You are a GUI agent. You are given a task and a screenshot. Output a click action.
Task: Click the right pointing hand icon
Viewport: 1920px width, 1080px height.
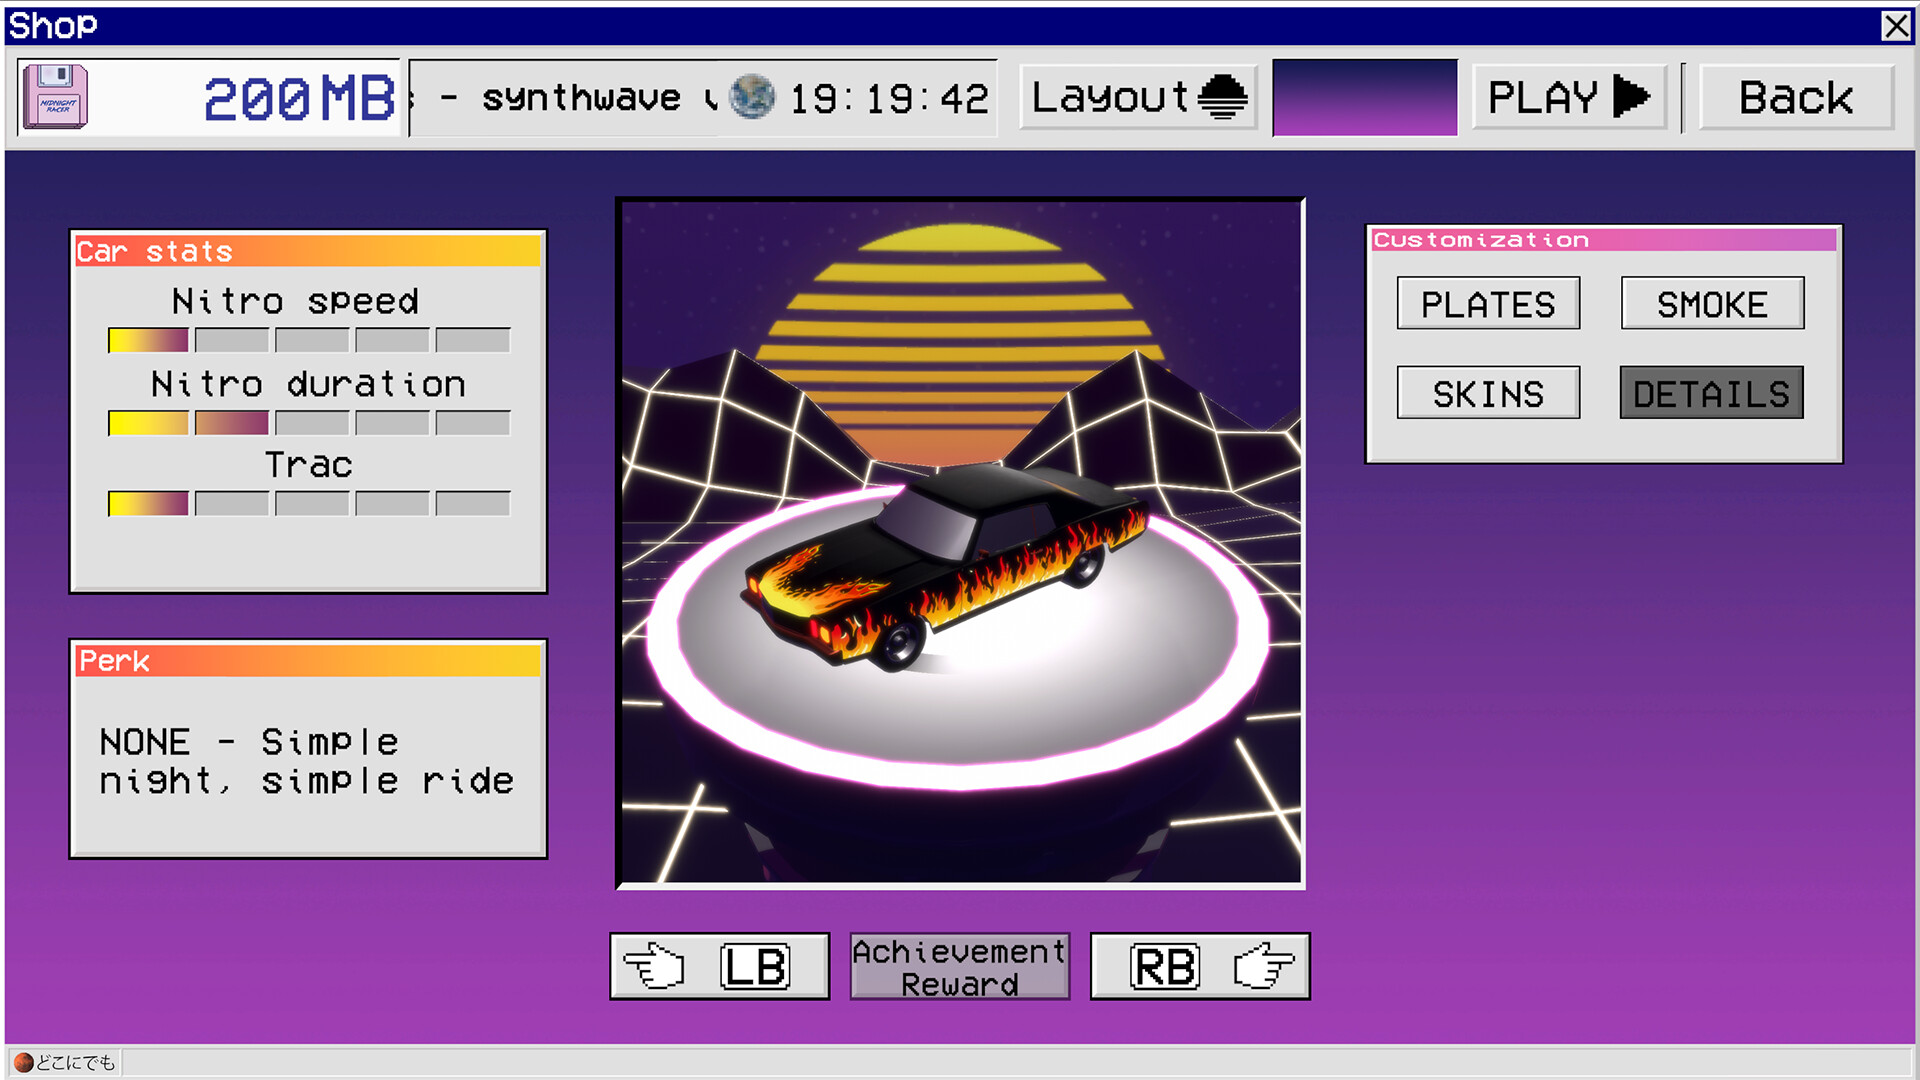(1263, 967)
